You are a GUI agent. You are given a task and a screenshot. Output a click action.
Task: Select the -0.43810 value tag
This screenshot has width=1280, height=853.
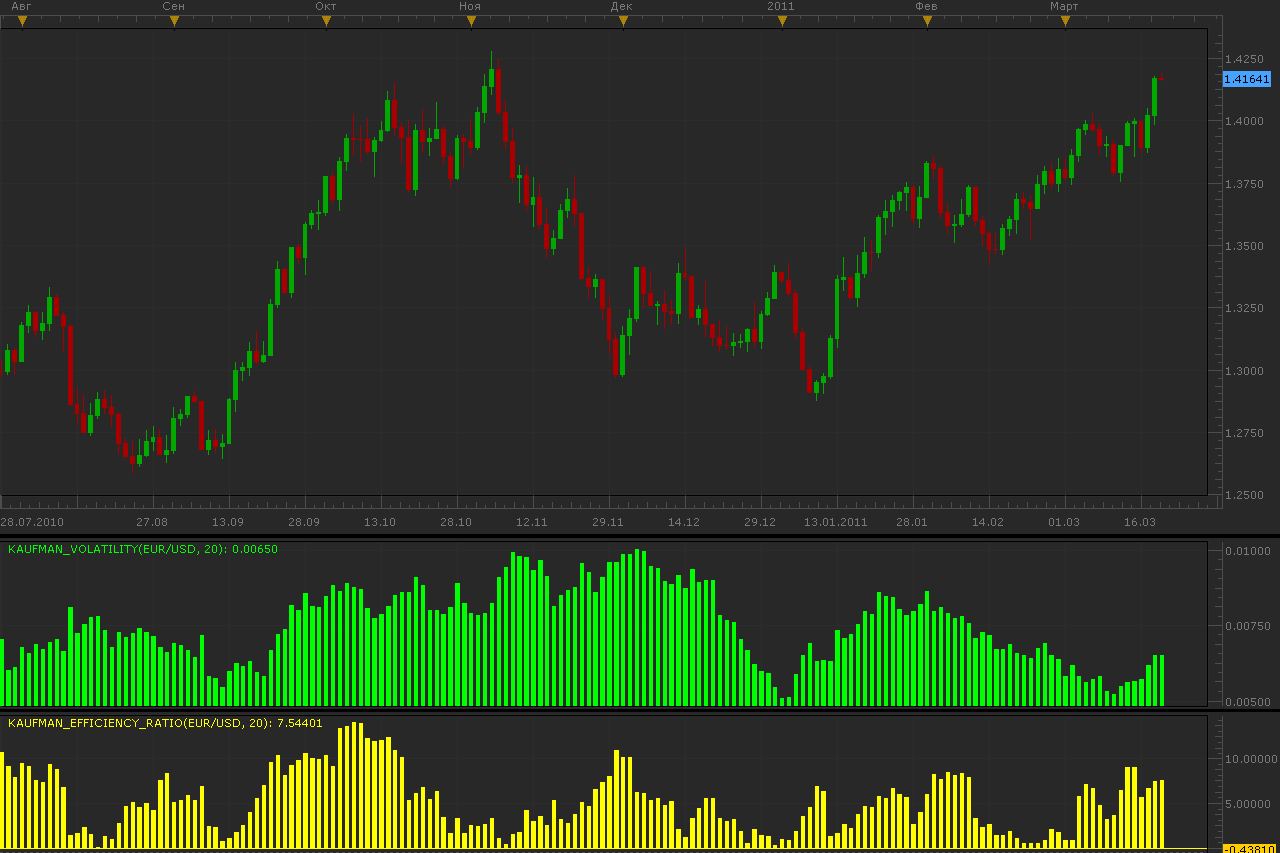tap(1247, 849)
